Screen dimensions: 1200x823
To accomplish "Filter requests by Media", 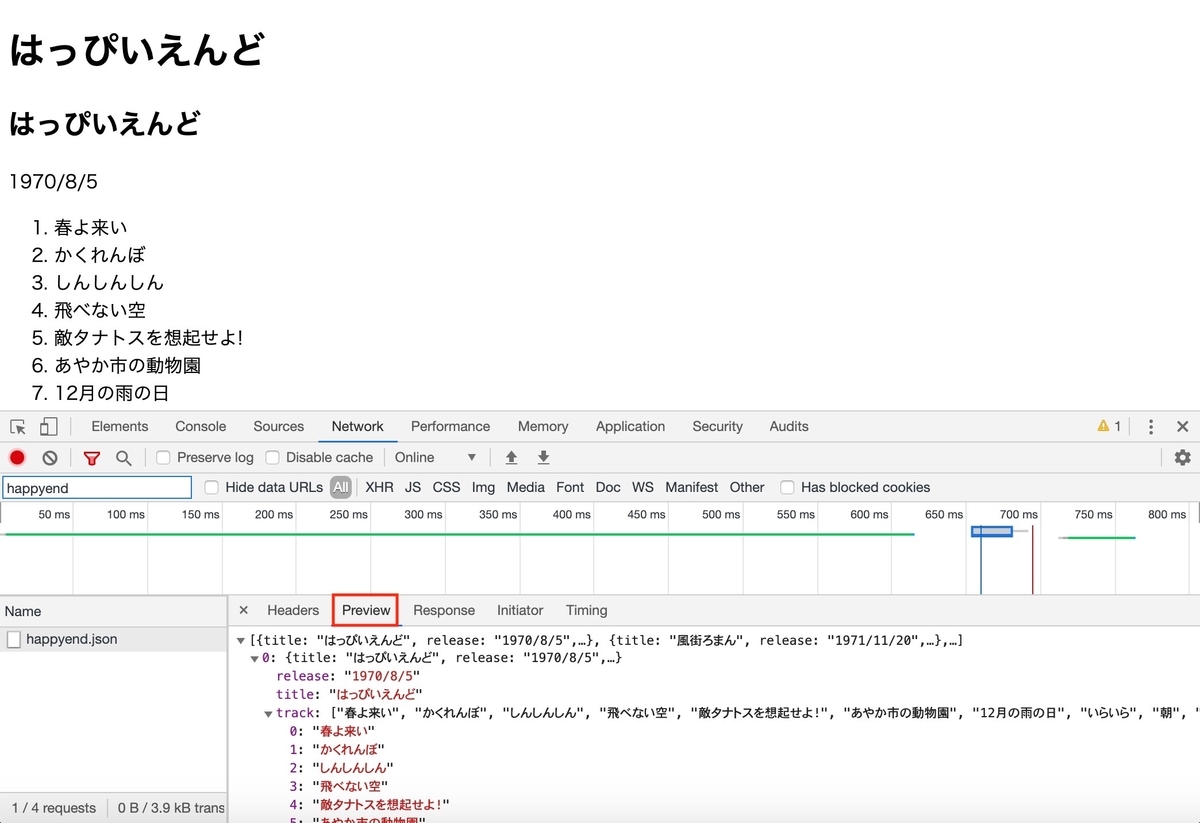I will pyautogui.click(x=525, y=487).
